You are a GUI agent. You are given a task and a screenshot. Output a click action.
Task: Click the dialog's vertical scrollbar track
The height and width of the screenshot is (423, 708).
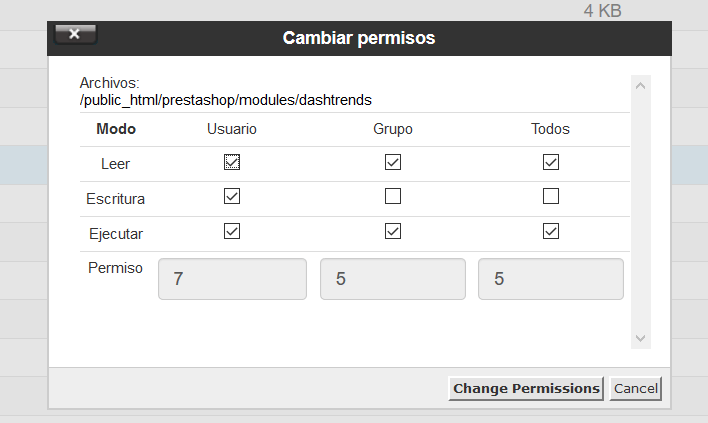641,212
